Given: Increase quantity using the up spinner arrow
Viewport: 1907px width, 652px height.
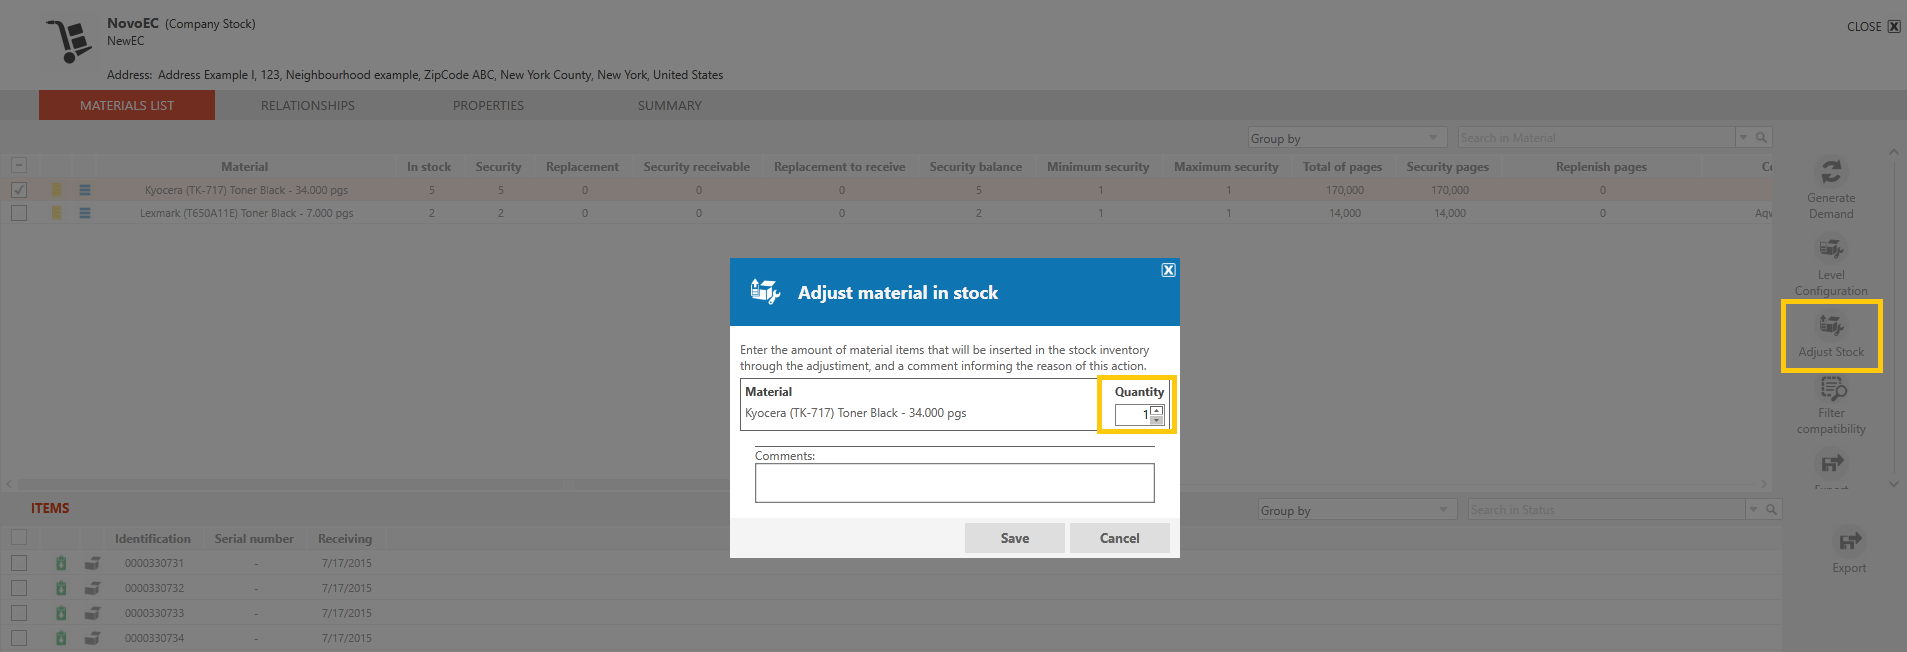Looking at the screenshot, I should coord(1157,410).
